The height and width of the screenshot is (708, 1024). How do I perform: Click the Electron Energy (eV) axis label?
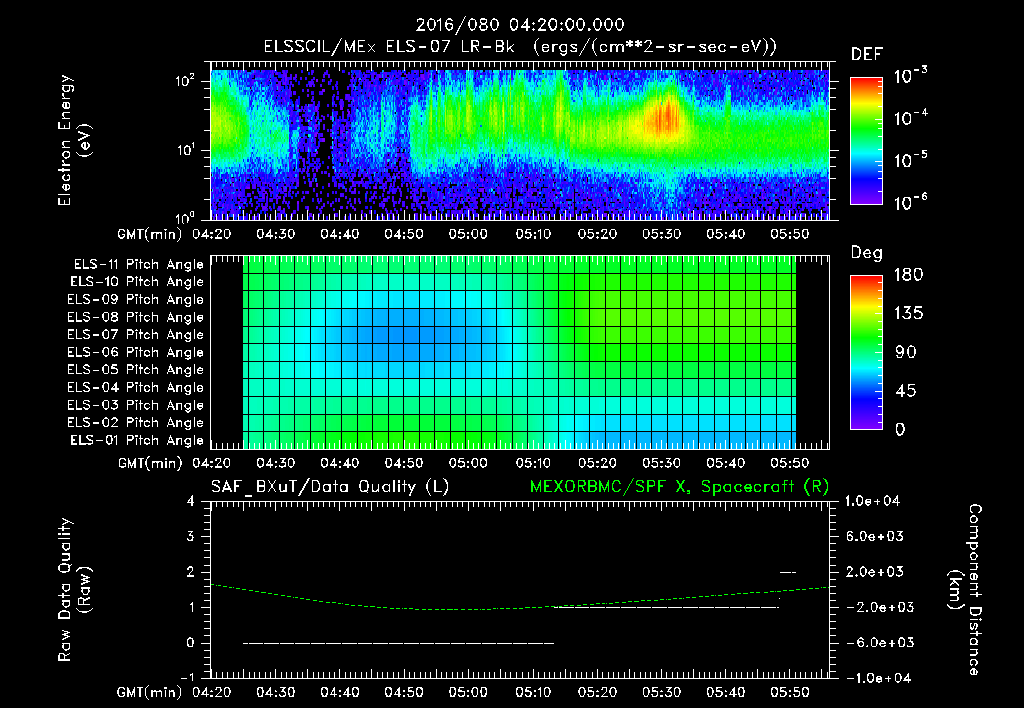point(74,140)
